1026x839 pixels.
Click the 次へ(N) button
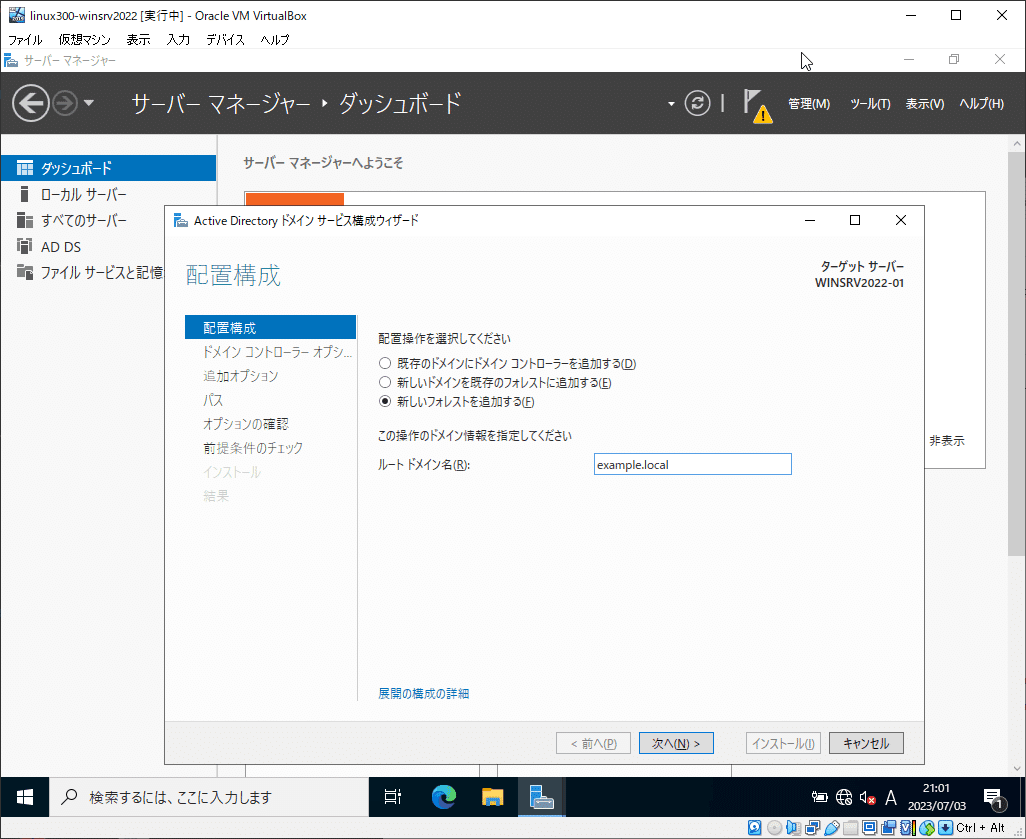coord(676,743)
